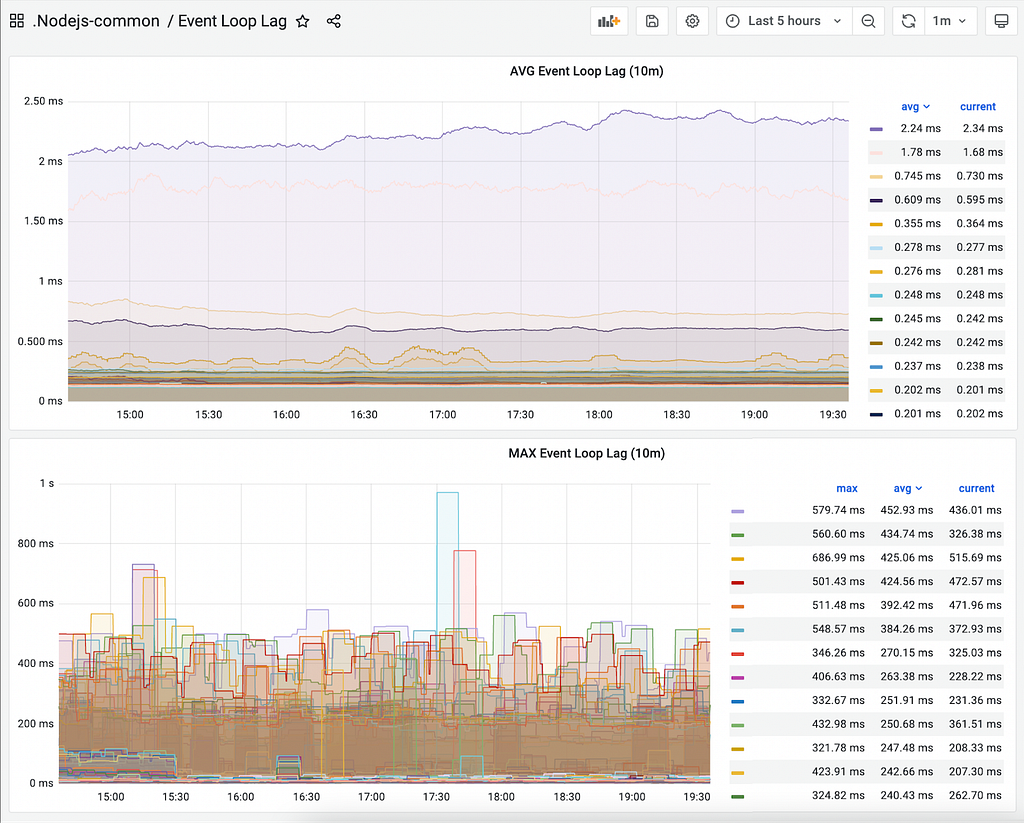This screenshot has width=1024, height=823.
Task: Toggle the 0.745 ms avg legend series
Action: (936, 176)
